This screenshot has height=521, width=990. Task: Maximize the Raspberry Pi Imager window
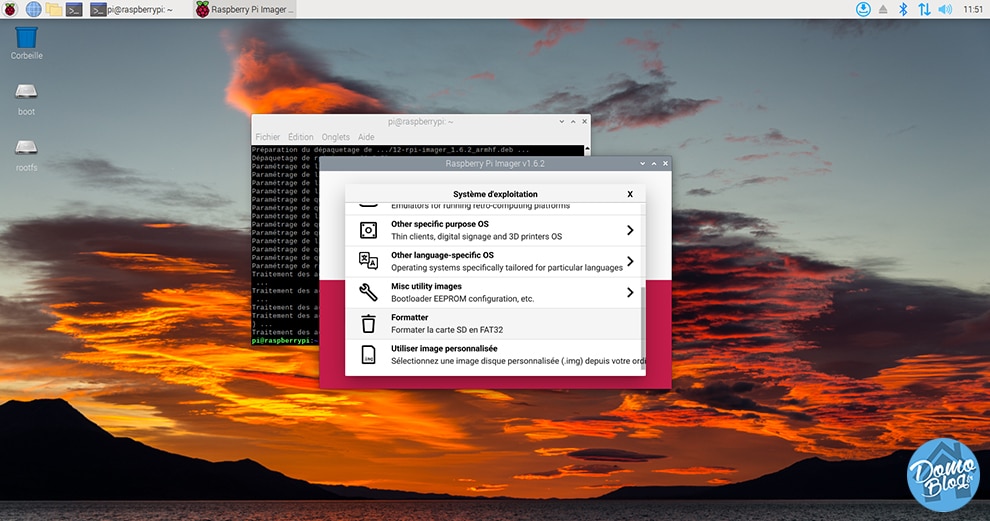click(654, 164)
